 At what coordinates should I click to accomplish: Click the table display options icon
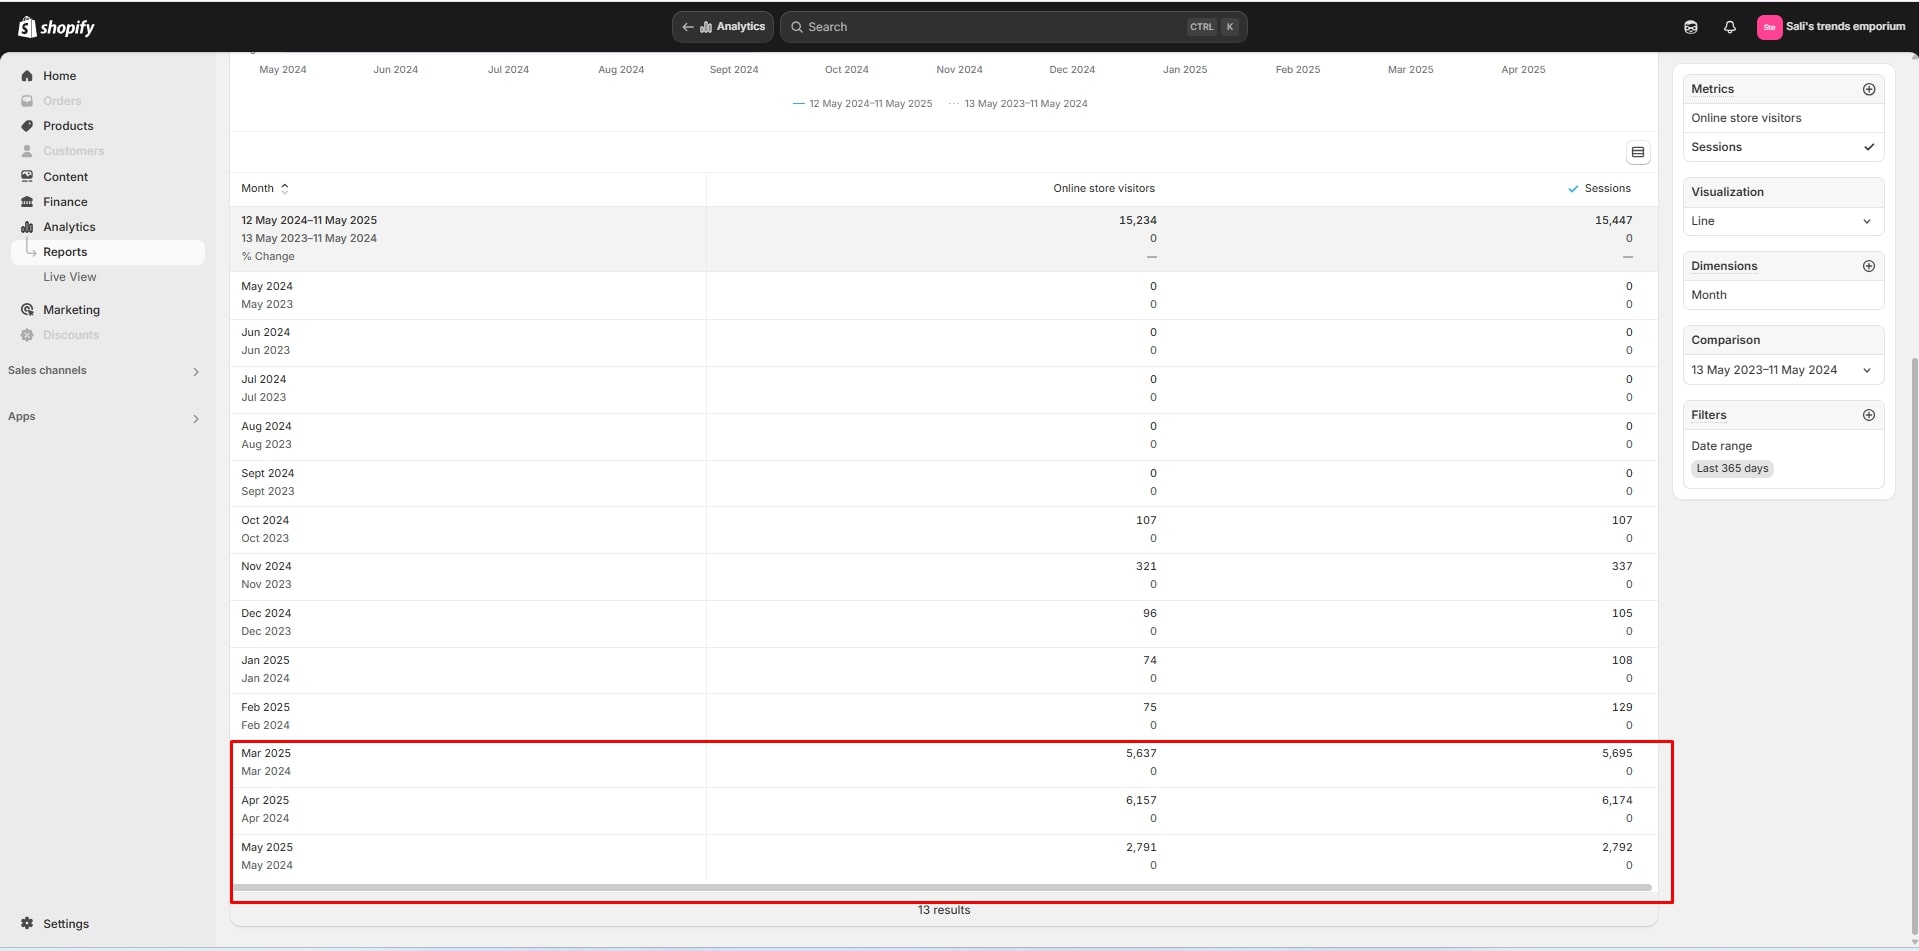(1637, 153)
